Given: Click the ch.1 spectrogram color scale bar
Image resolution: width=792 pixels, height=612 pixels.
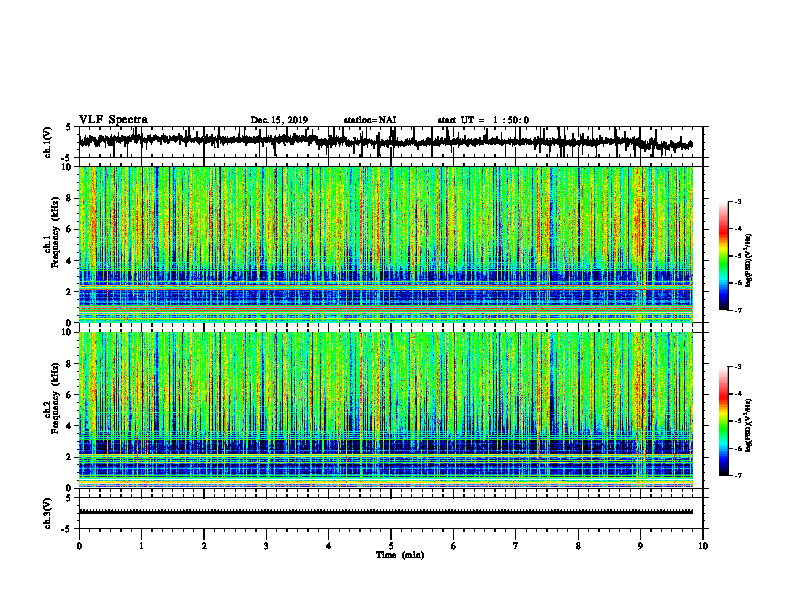Looking at the screenshot, I should coord(724,256).
